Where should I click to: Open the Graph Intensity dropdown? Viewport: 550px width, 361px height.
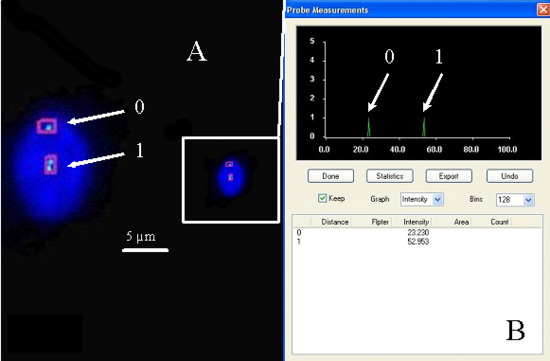pos(422,199)
